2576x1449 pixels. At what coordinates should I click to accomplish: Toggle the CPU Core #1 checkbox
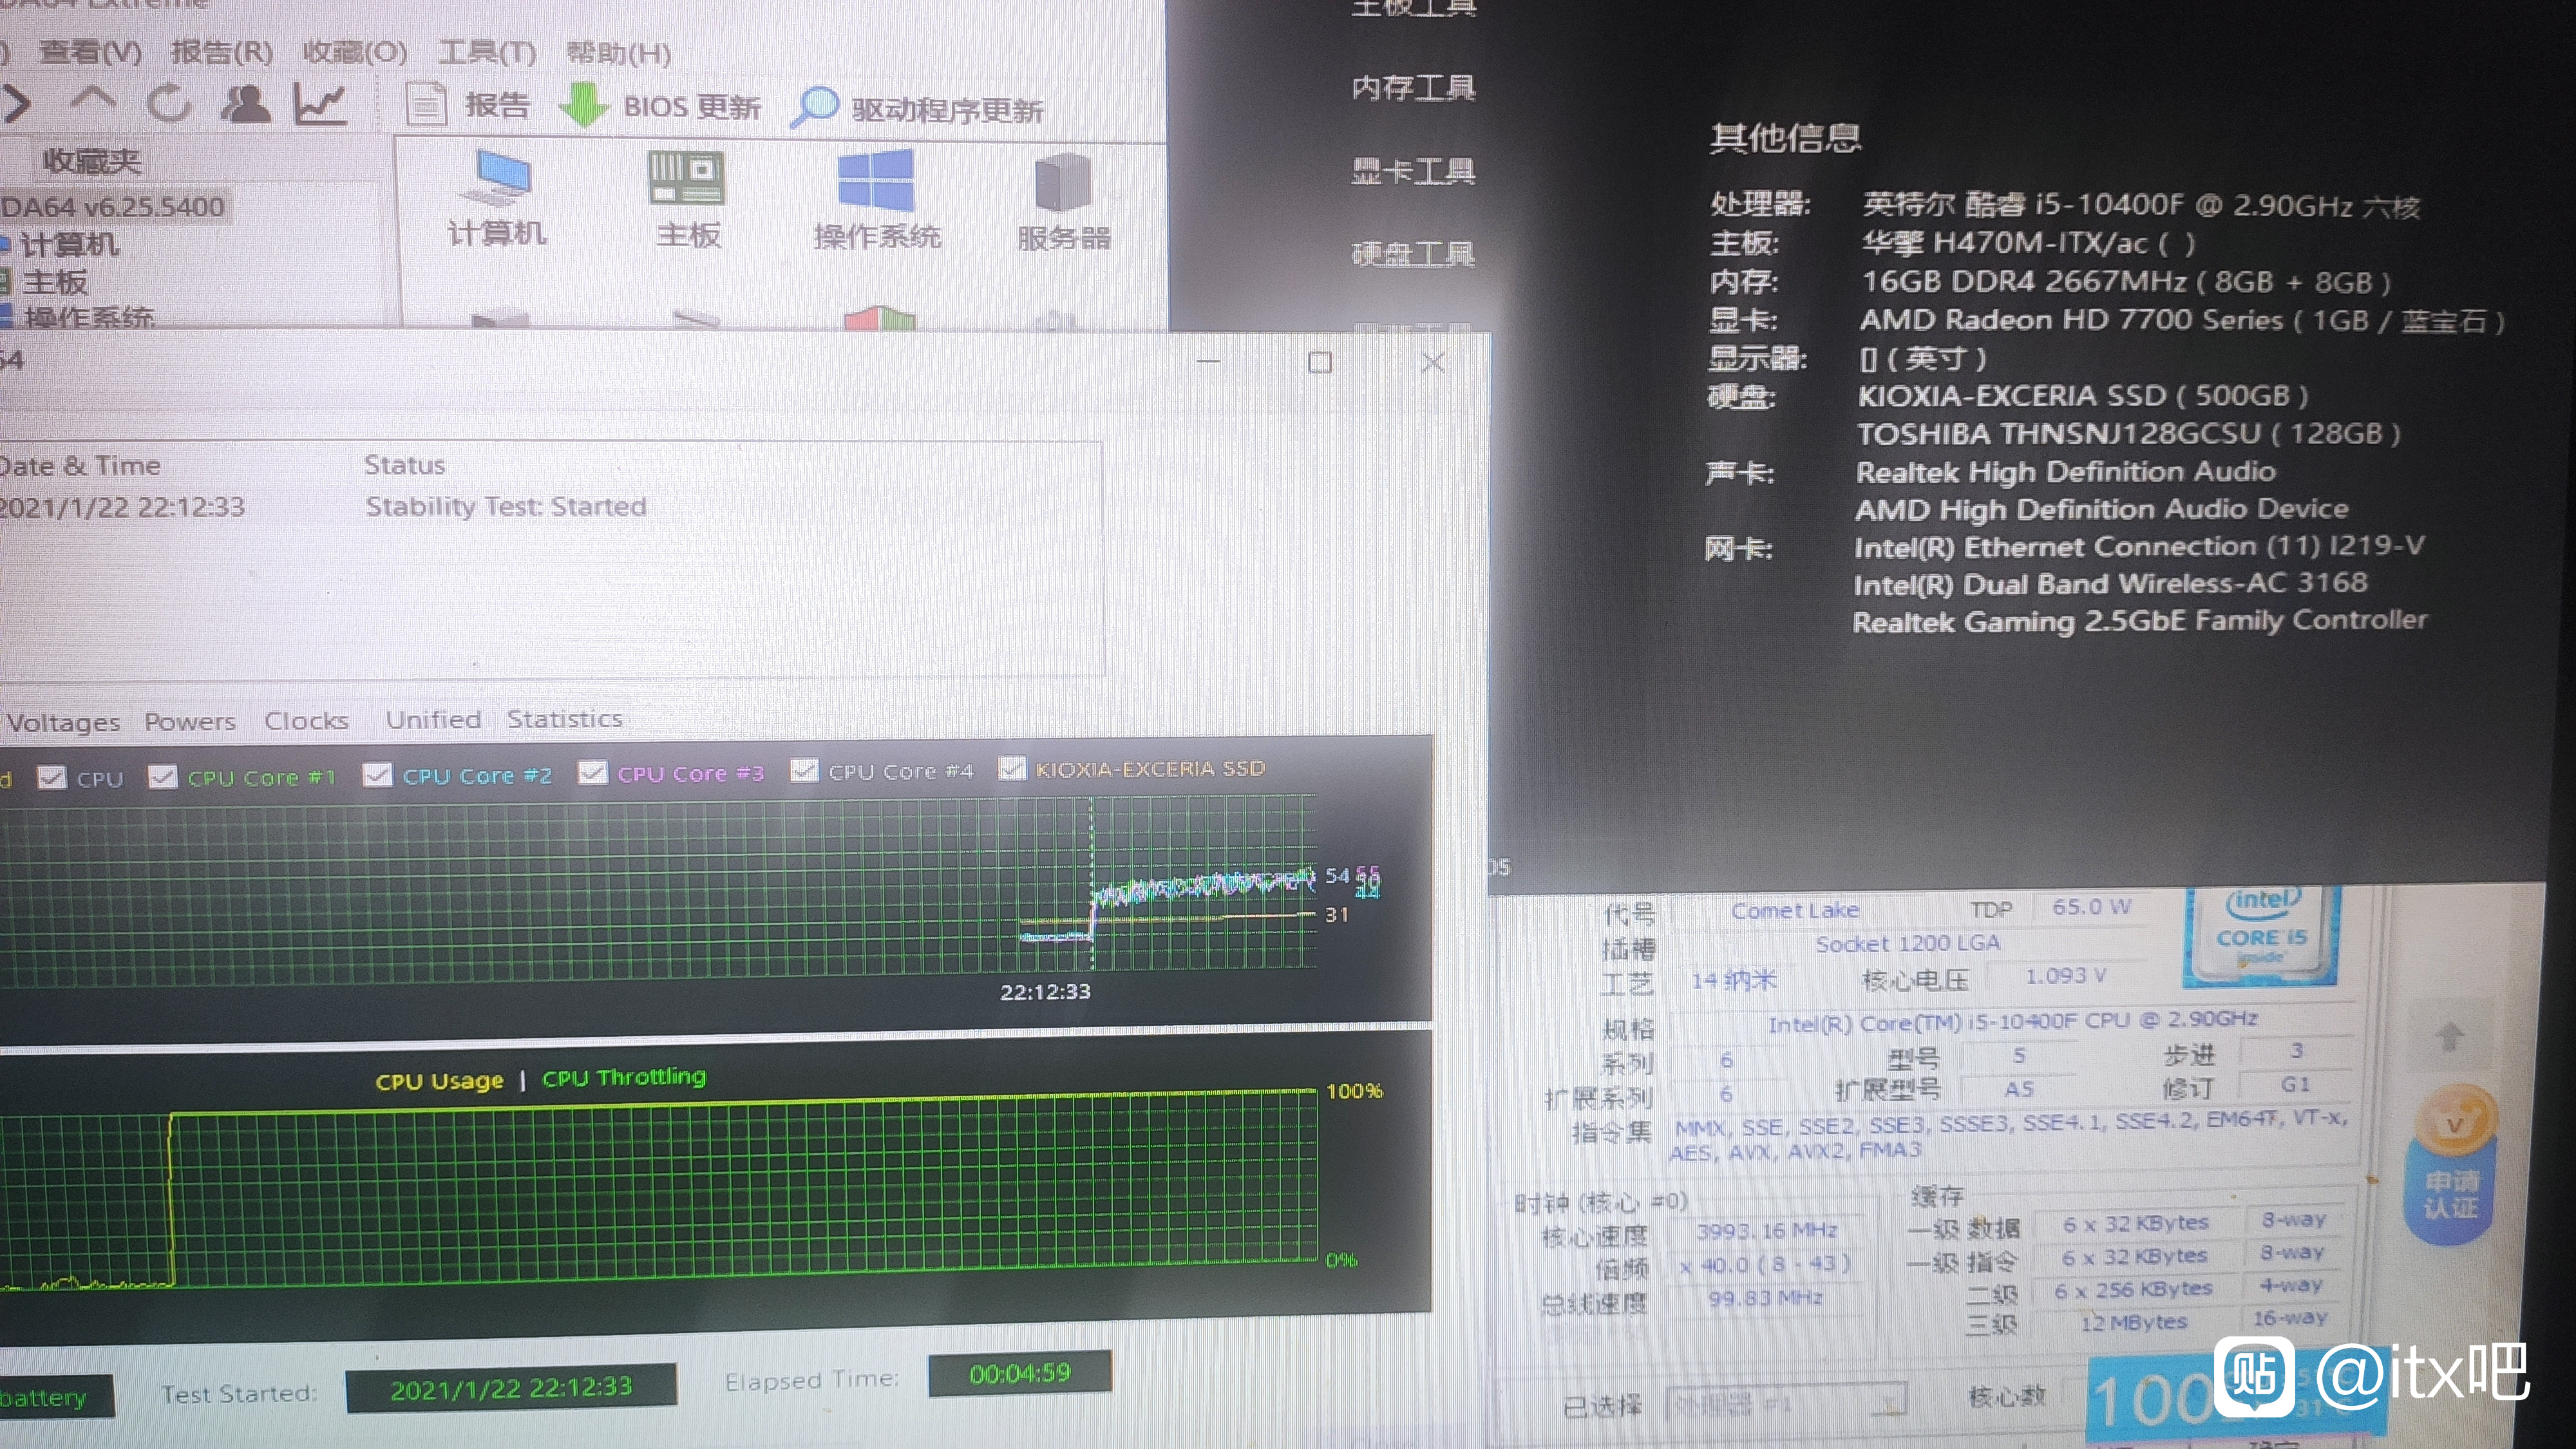point(162,777)
